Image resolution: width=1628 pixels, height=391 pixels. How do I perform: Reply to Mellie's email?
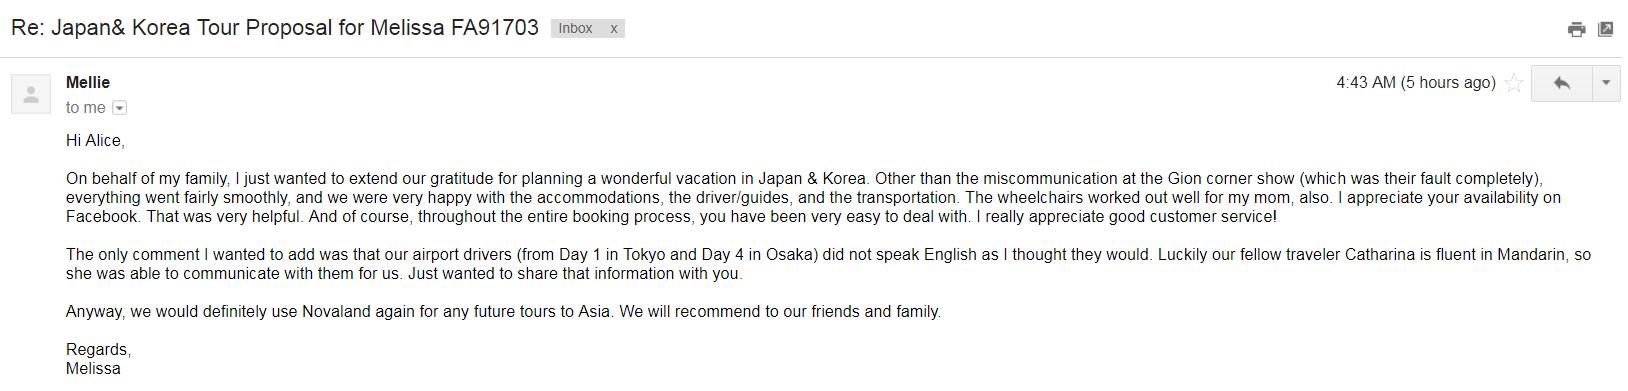click(1561, 83)
